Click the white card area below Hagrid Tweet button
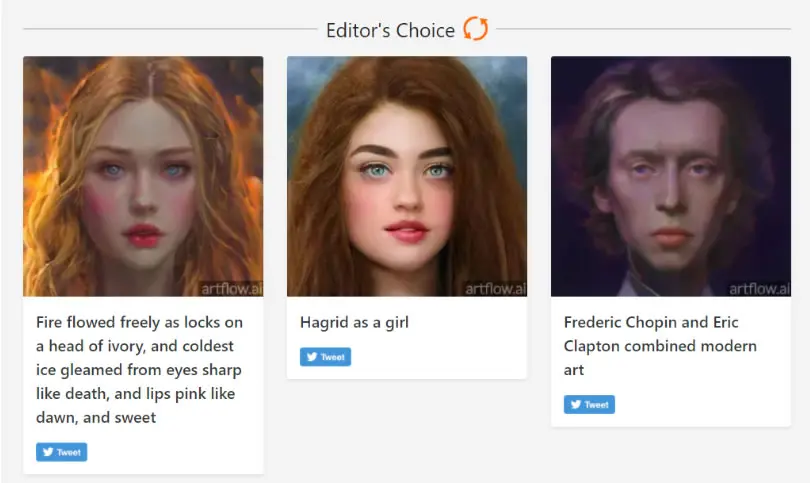This screenshot has height=483, width=810. click(x=407, y=373)
